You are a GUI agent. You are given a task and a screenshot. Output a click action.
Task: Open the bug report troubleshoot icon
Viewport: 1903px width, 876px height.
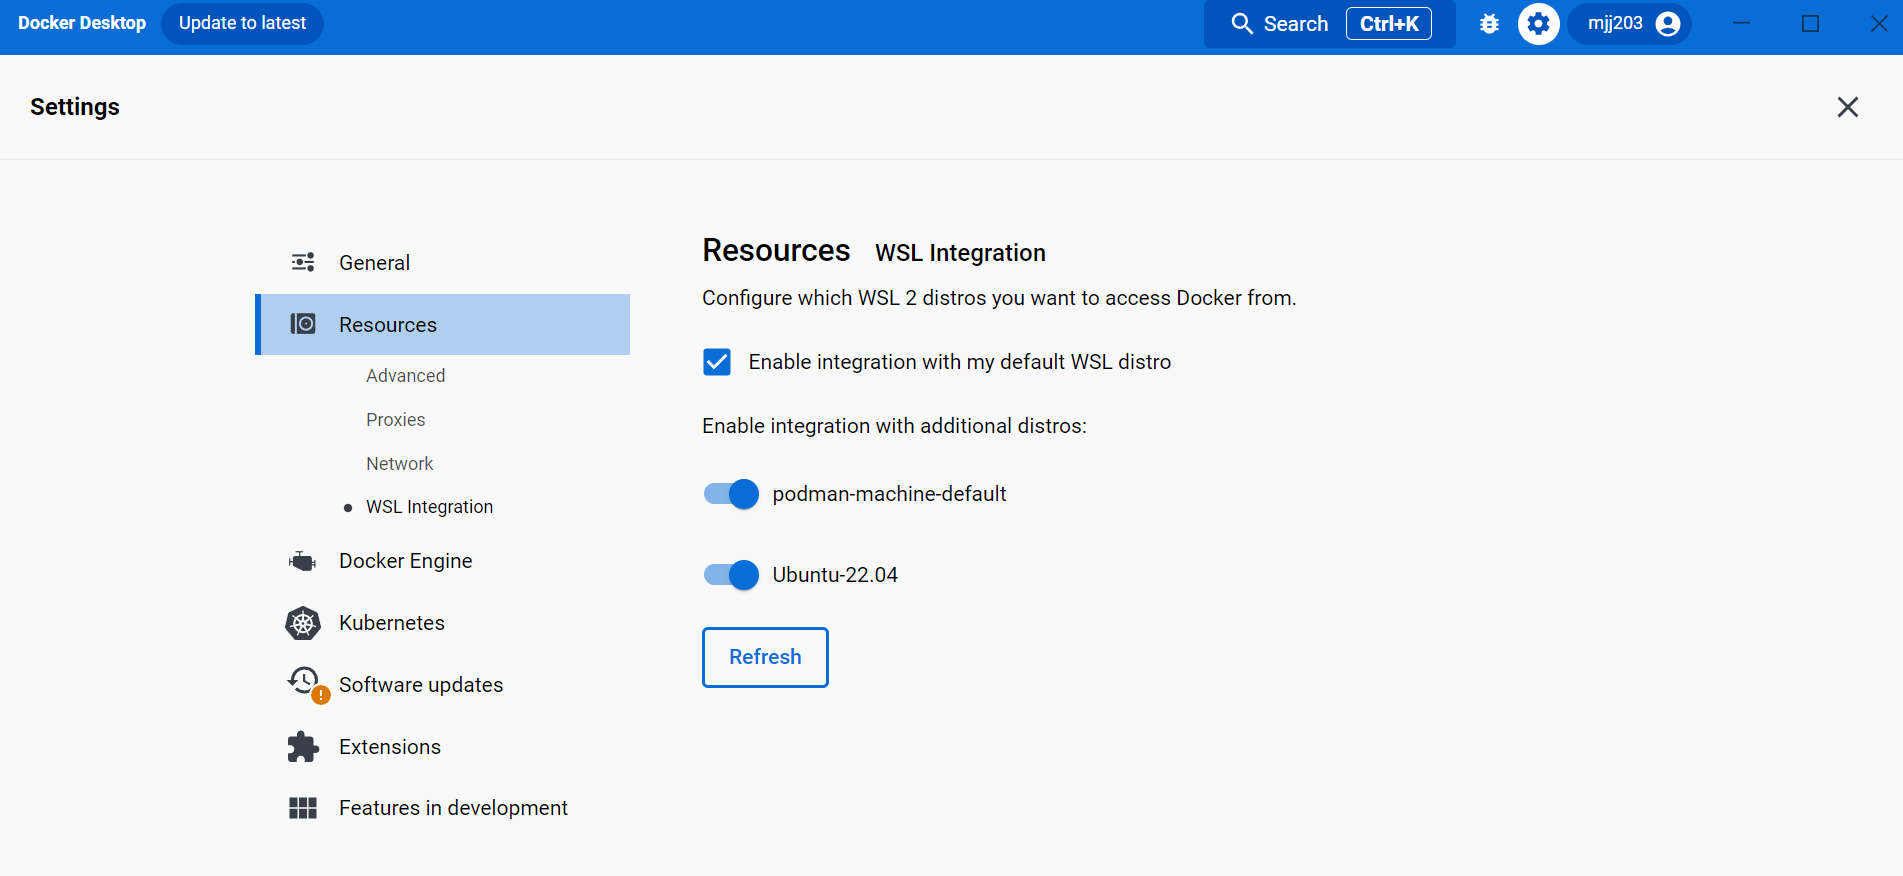(x=1489, y=24)
